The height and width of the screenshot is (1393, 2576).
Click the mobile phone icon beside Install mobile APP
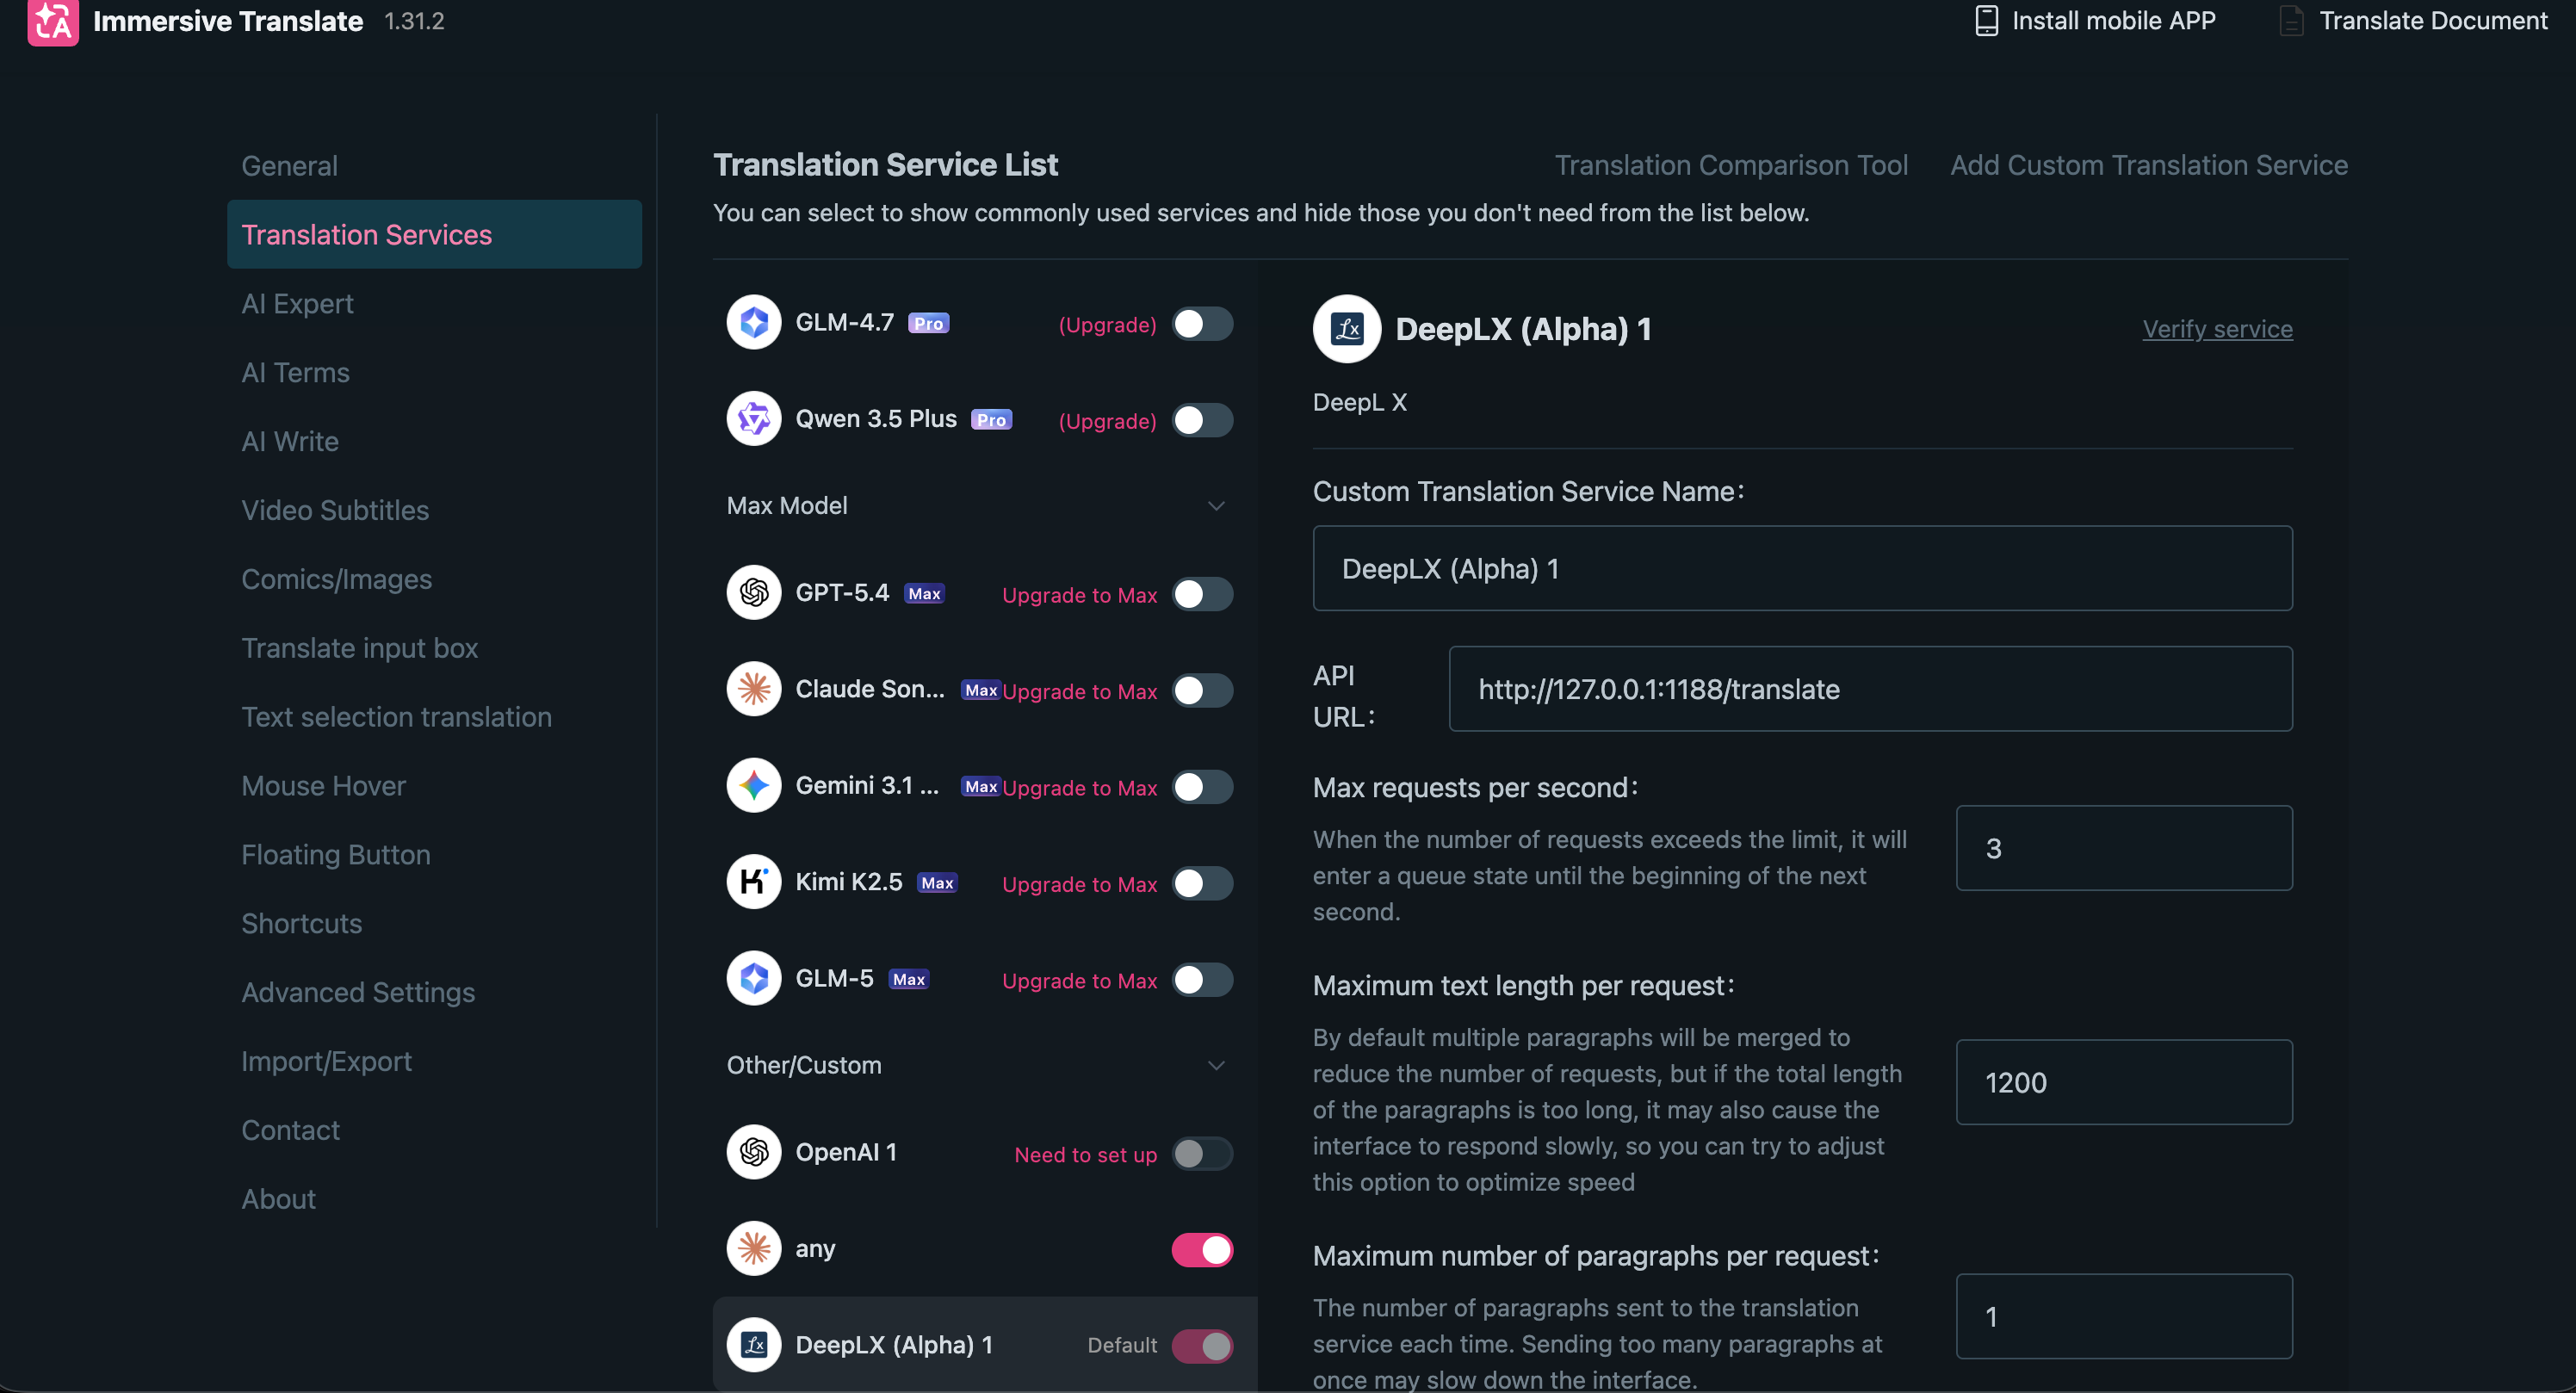pyautogui.click(x=1986, y=21)
